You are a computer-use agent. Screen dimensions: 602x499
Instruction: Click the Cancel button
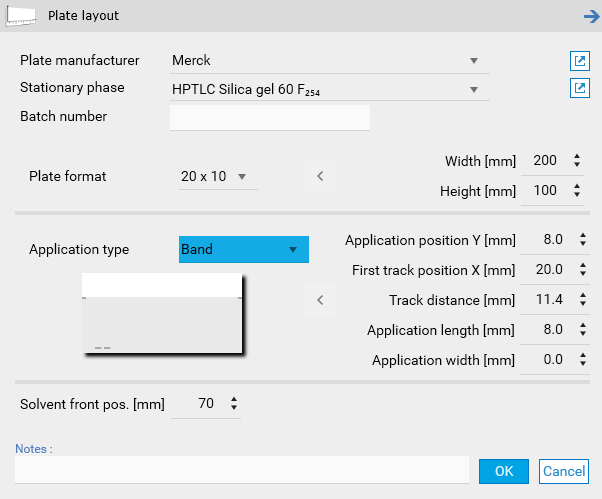click(x=564, y=471)
